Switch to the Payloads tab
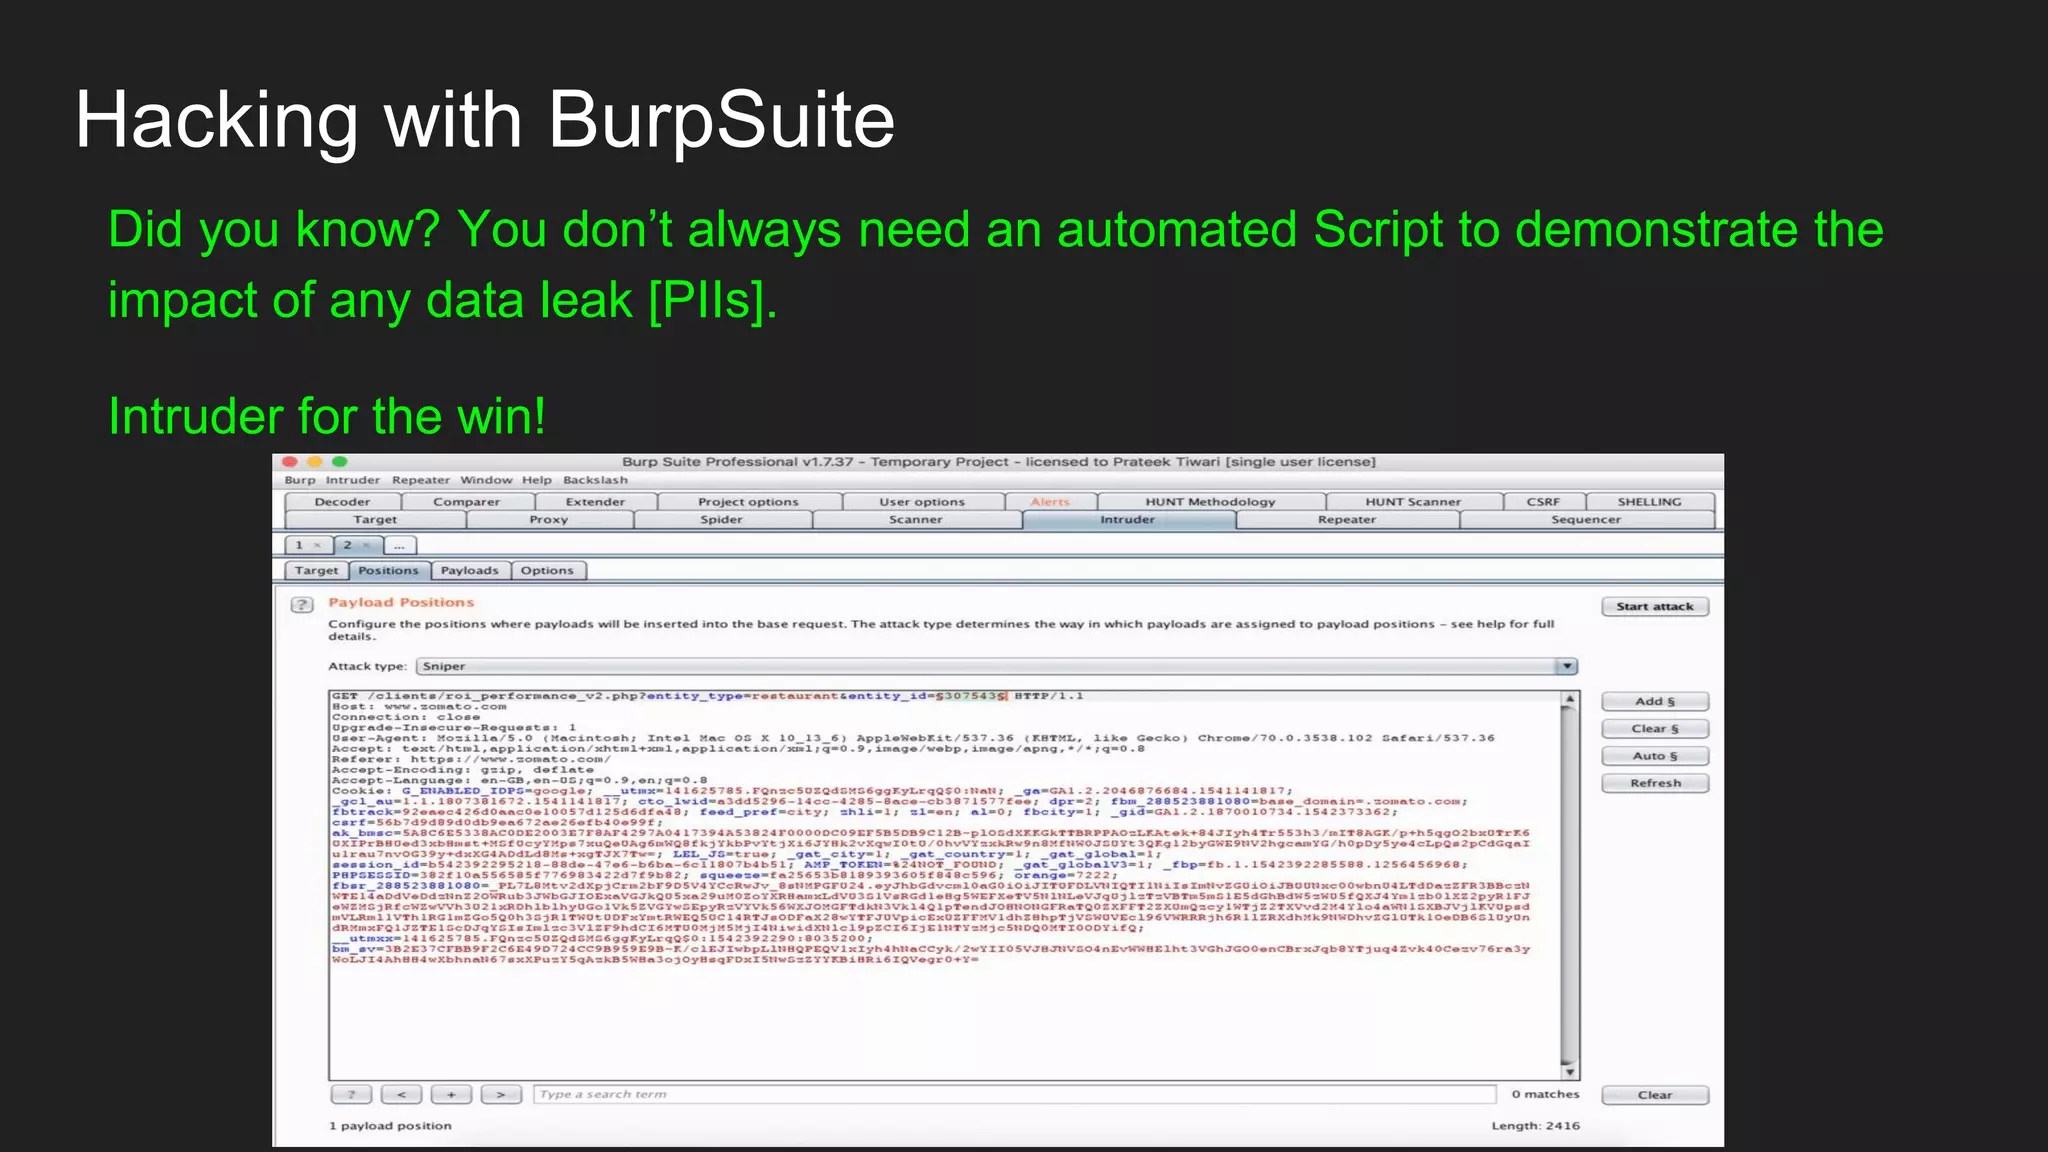The image size is (2048, 1152). [469, 570]
